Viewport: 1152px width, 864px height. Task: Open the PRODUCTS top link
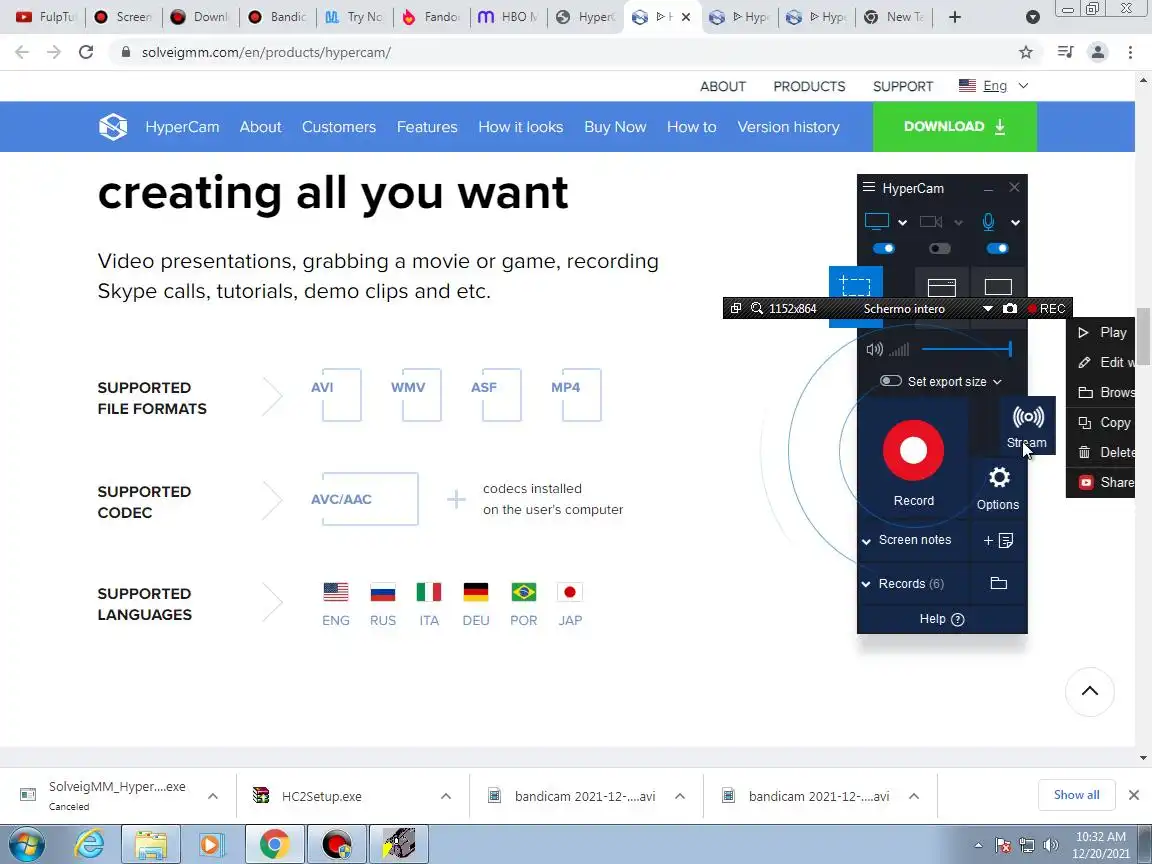point(809,86)
